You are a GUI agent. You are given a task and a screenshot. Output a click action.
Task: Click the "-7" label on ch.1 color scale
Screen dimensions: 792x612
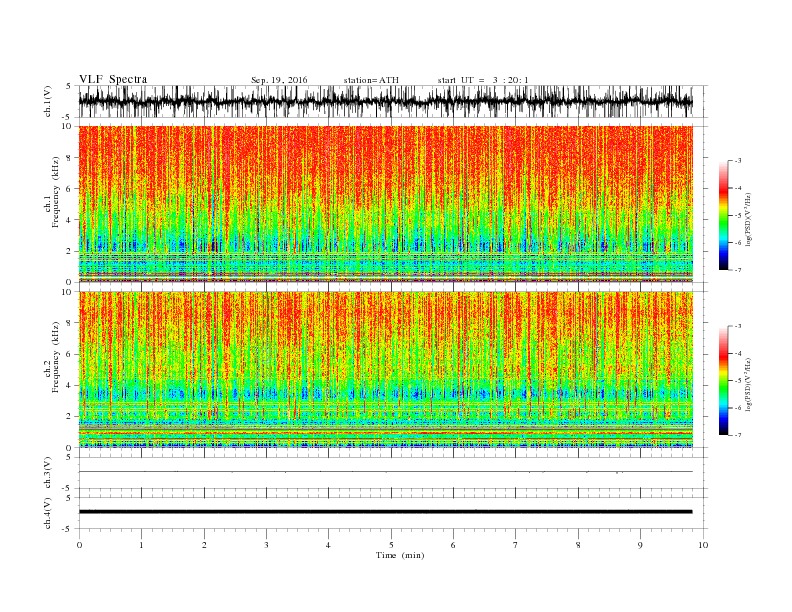click(x=737, y=270)
